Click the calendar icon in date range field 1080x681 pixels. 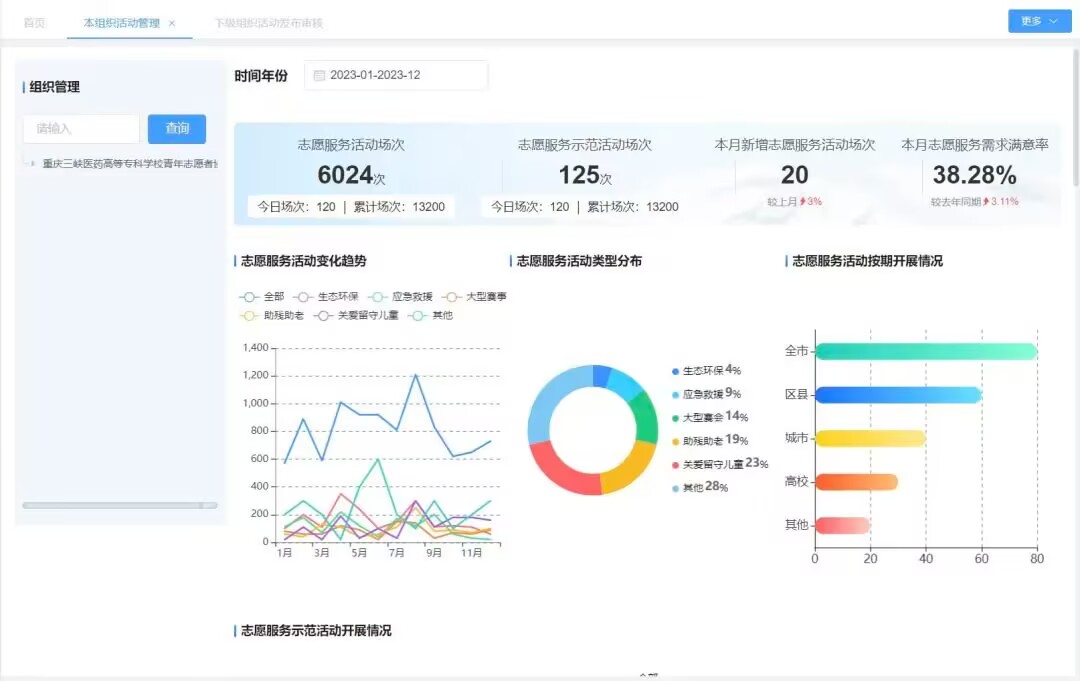(x=319, y=75)
